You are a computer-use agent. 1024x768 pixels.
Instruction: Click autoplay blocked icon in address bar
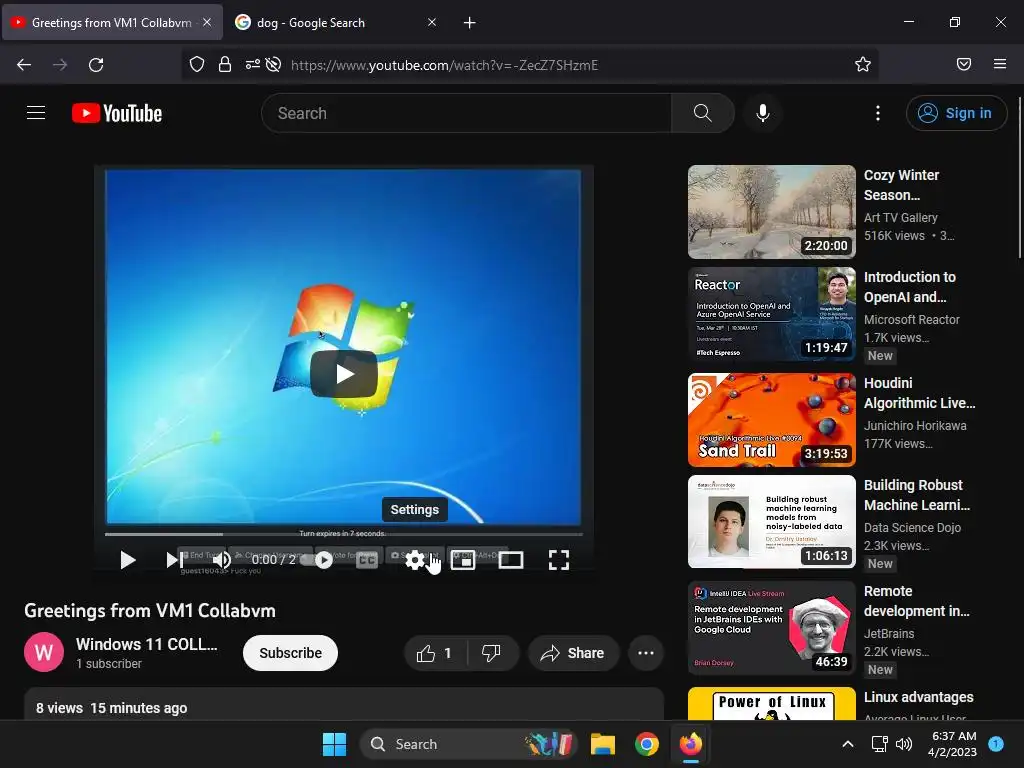tap(274, 64)
